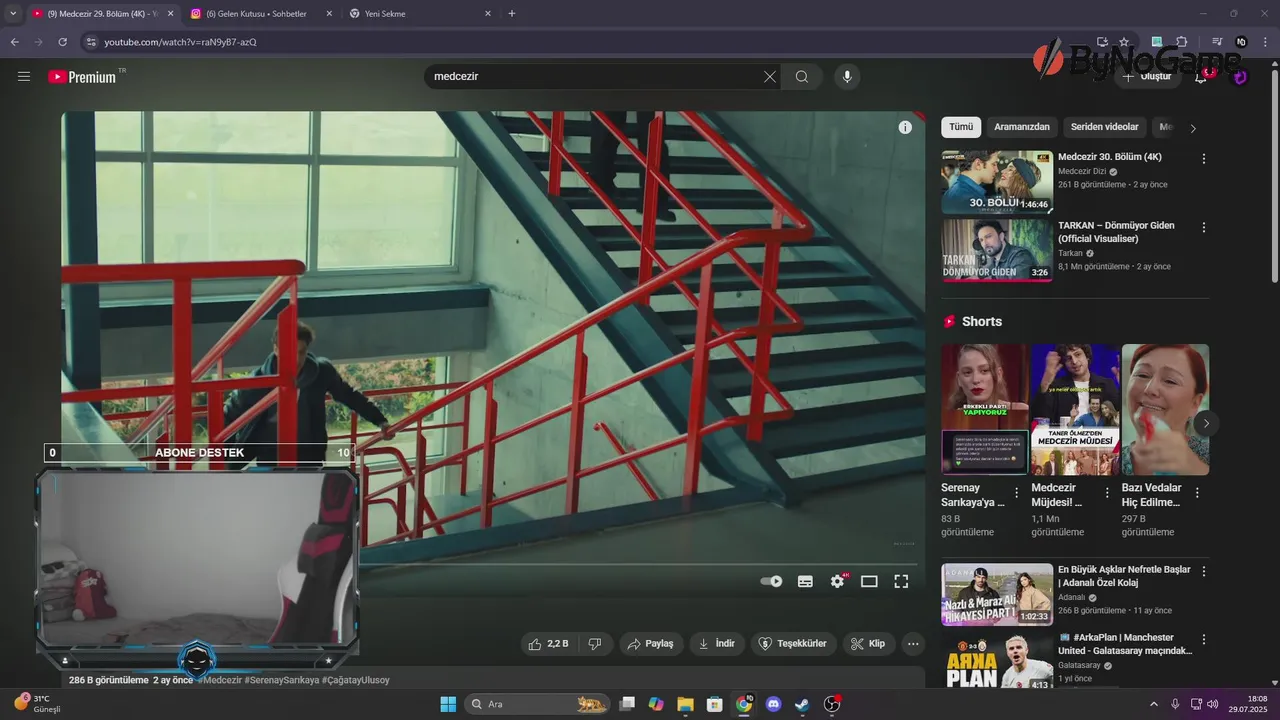Open options menu for Medcezir 30. Bölüm
Viewport: 1280px width, 720px height.
(x=1204, y=159)
